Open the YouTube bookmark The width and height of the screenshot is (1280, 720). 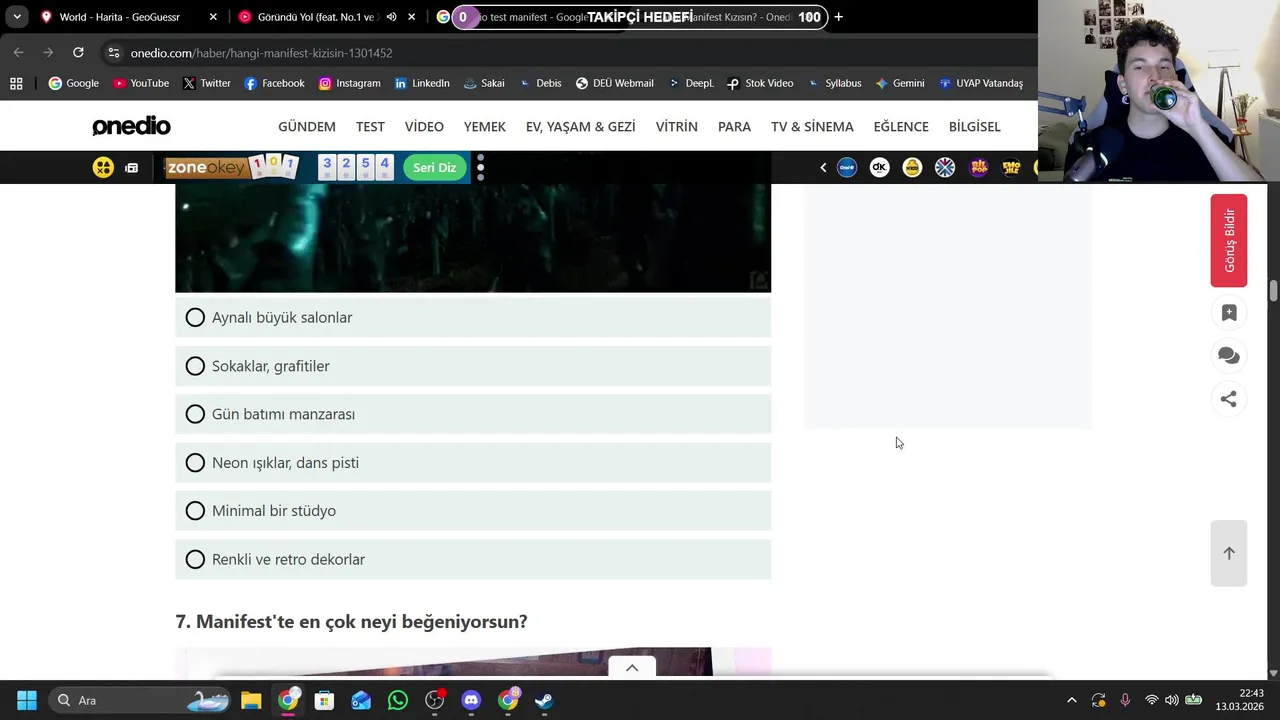point(140,83)
